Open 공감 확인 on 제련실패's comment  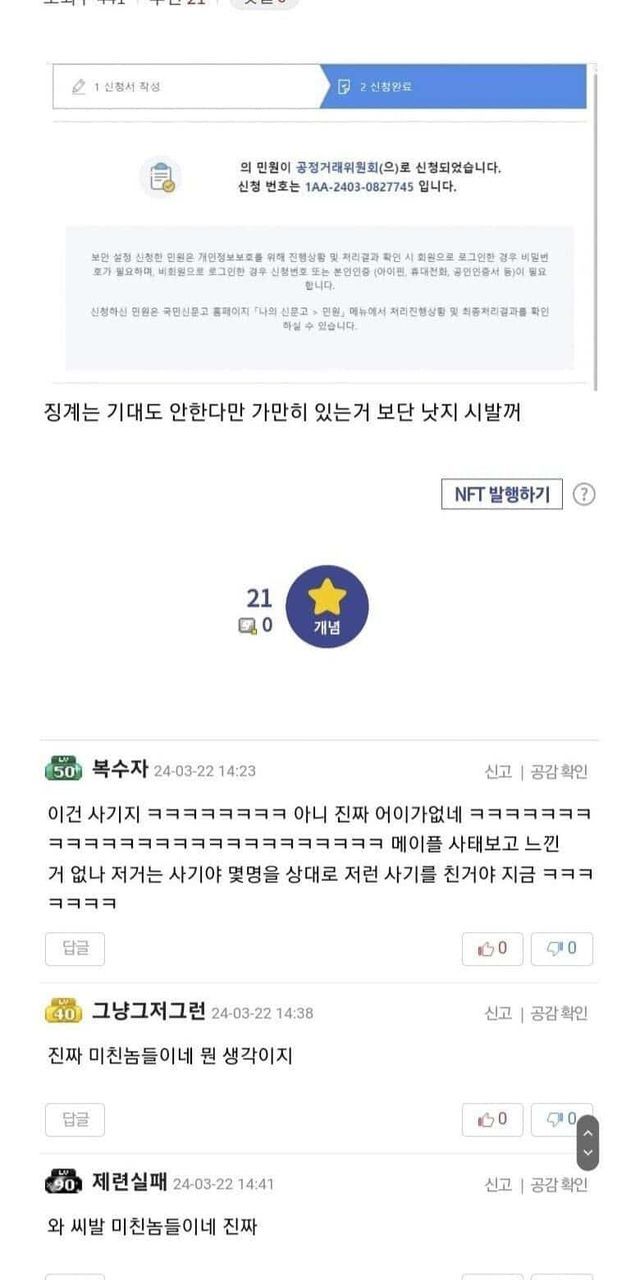(559, 1184)
